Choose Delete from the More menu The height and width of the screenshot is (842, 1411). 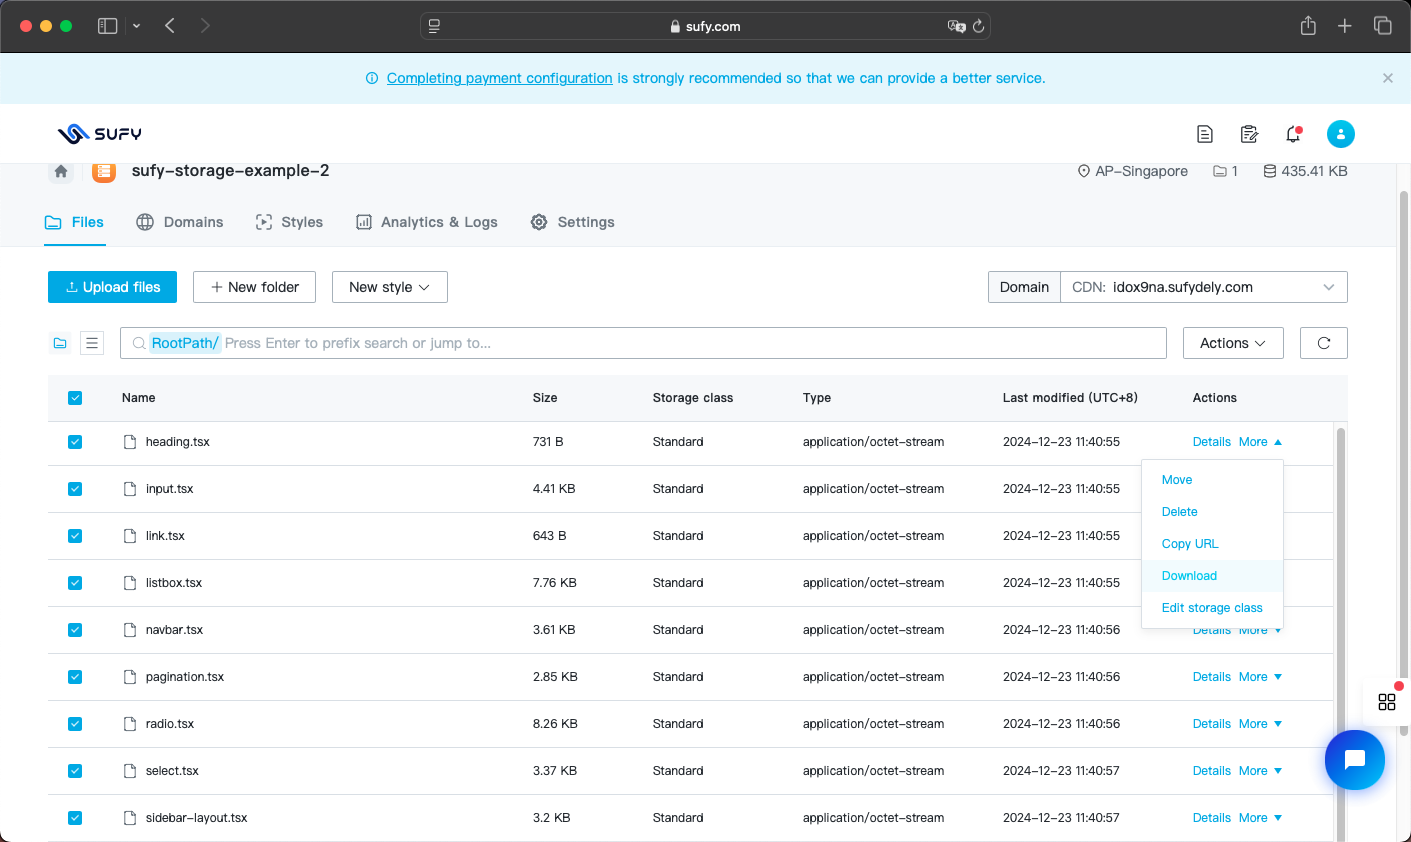coord(1212,512)
